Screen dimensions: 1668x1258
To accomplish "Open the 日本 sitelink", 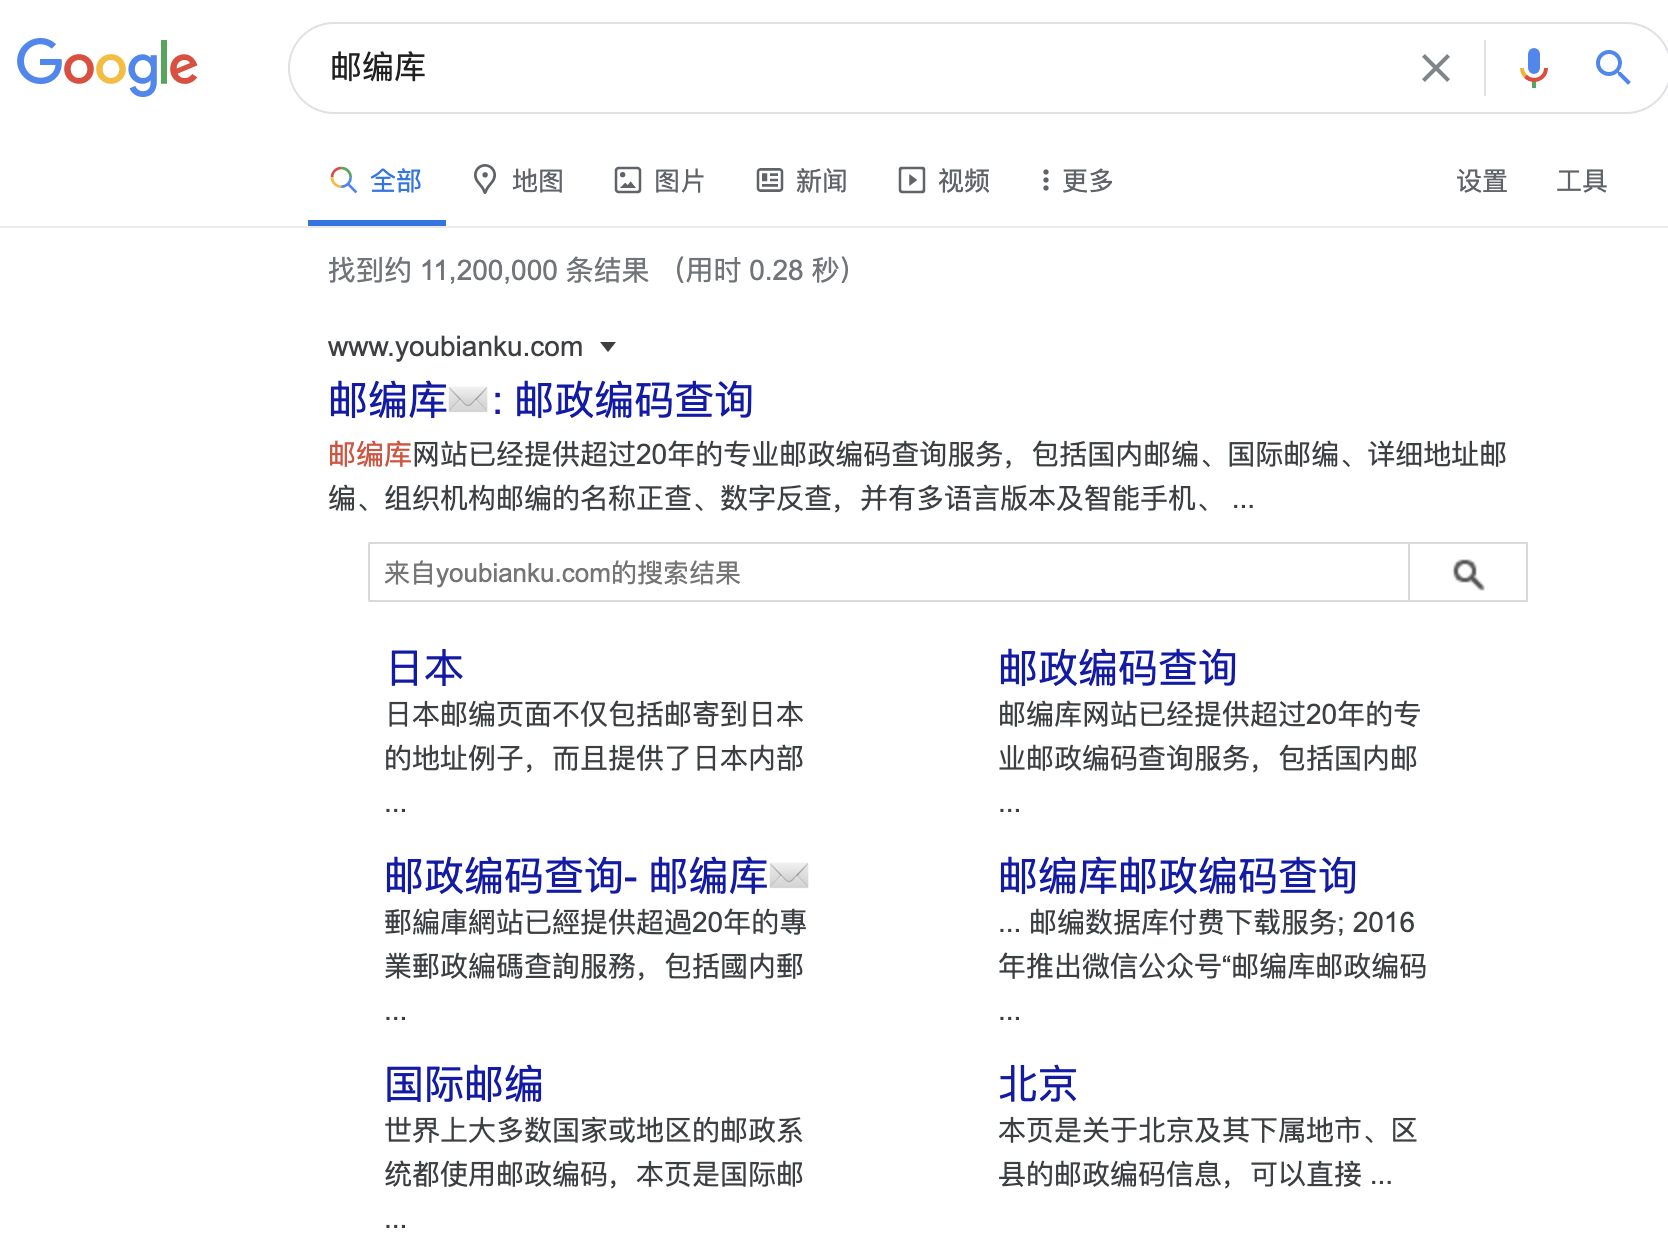I will point(425,668).
